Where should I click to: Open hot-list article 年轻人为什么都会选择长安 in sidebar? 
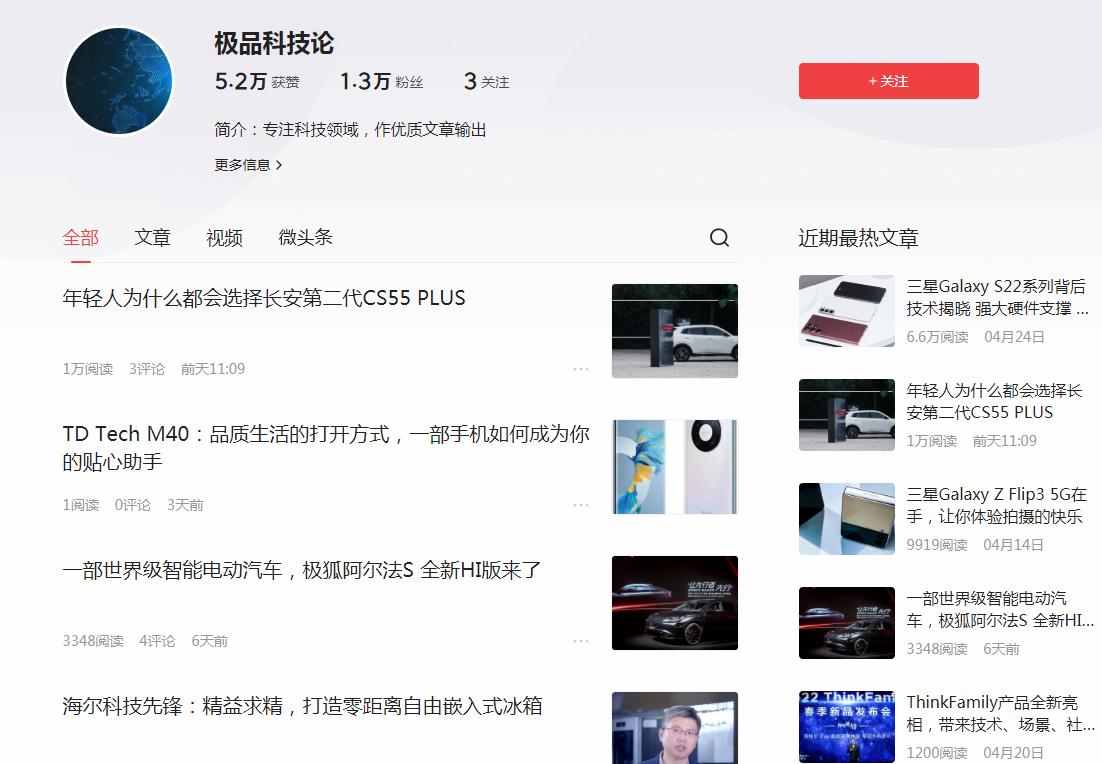coord(994,401)
